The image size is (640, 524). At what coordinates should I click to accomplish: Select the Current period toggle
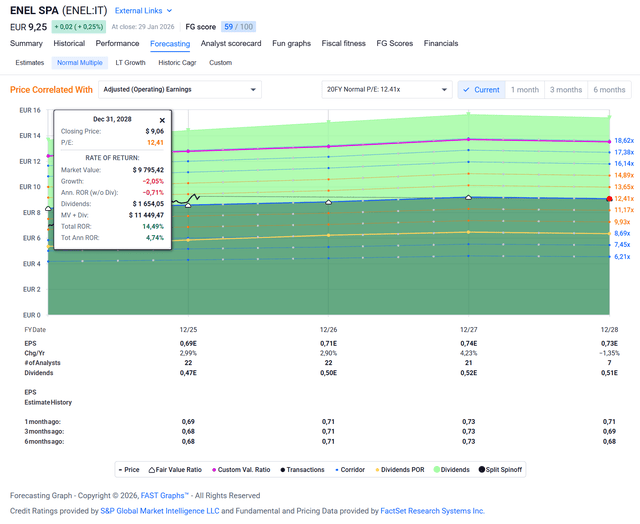pyautogui.click(x=481, y=90)
